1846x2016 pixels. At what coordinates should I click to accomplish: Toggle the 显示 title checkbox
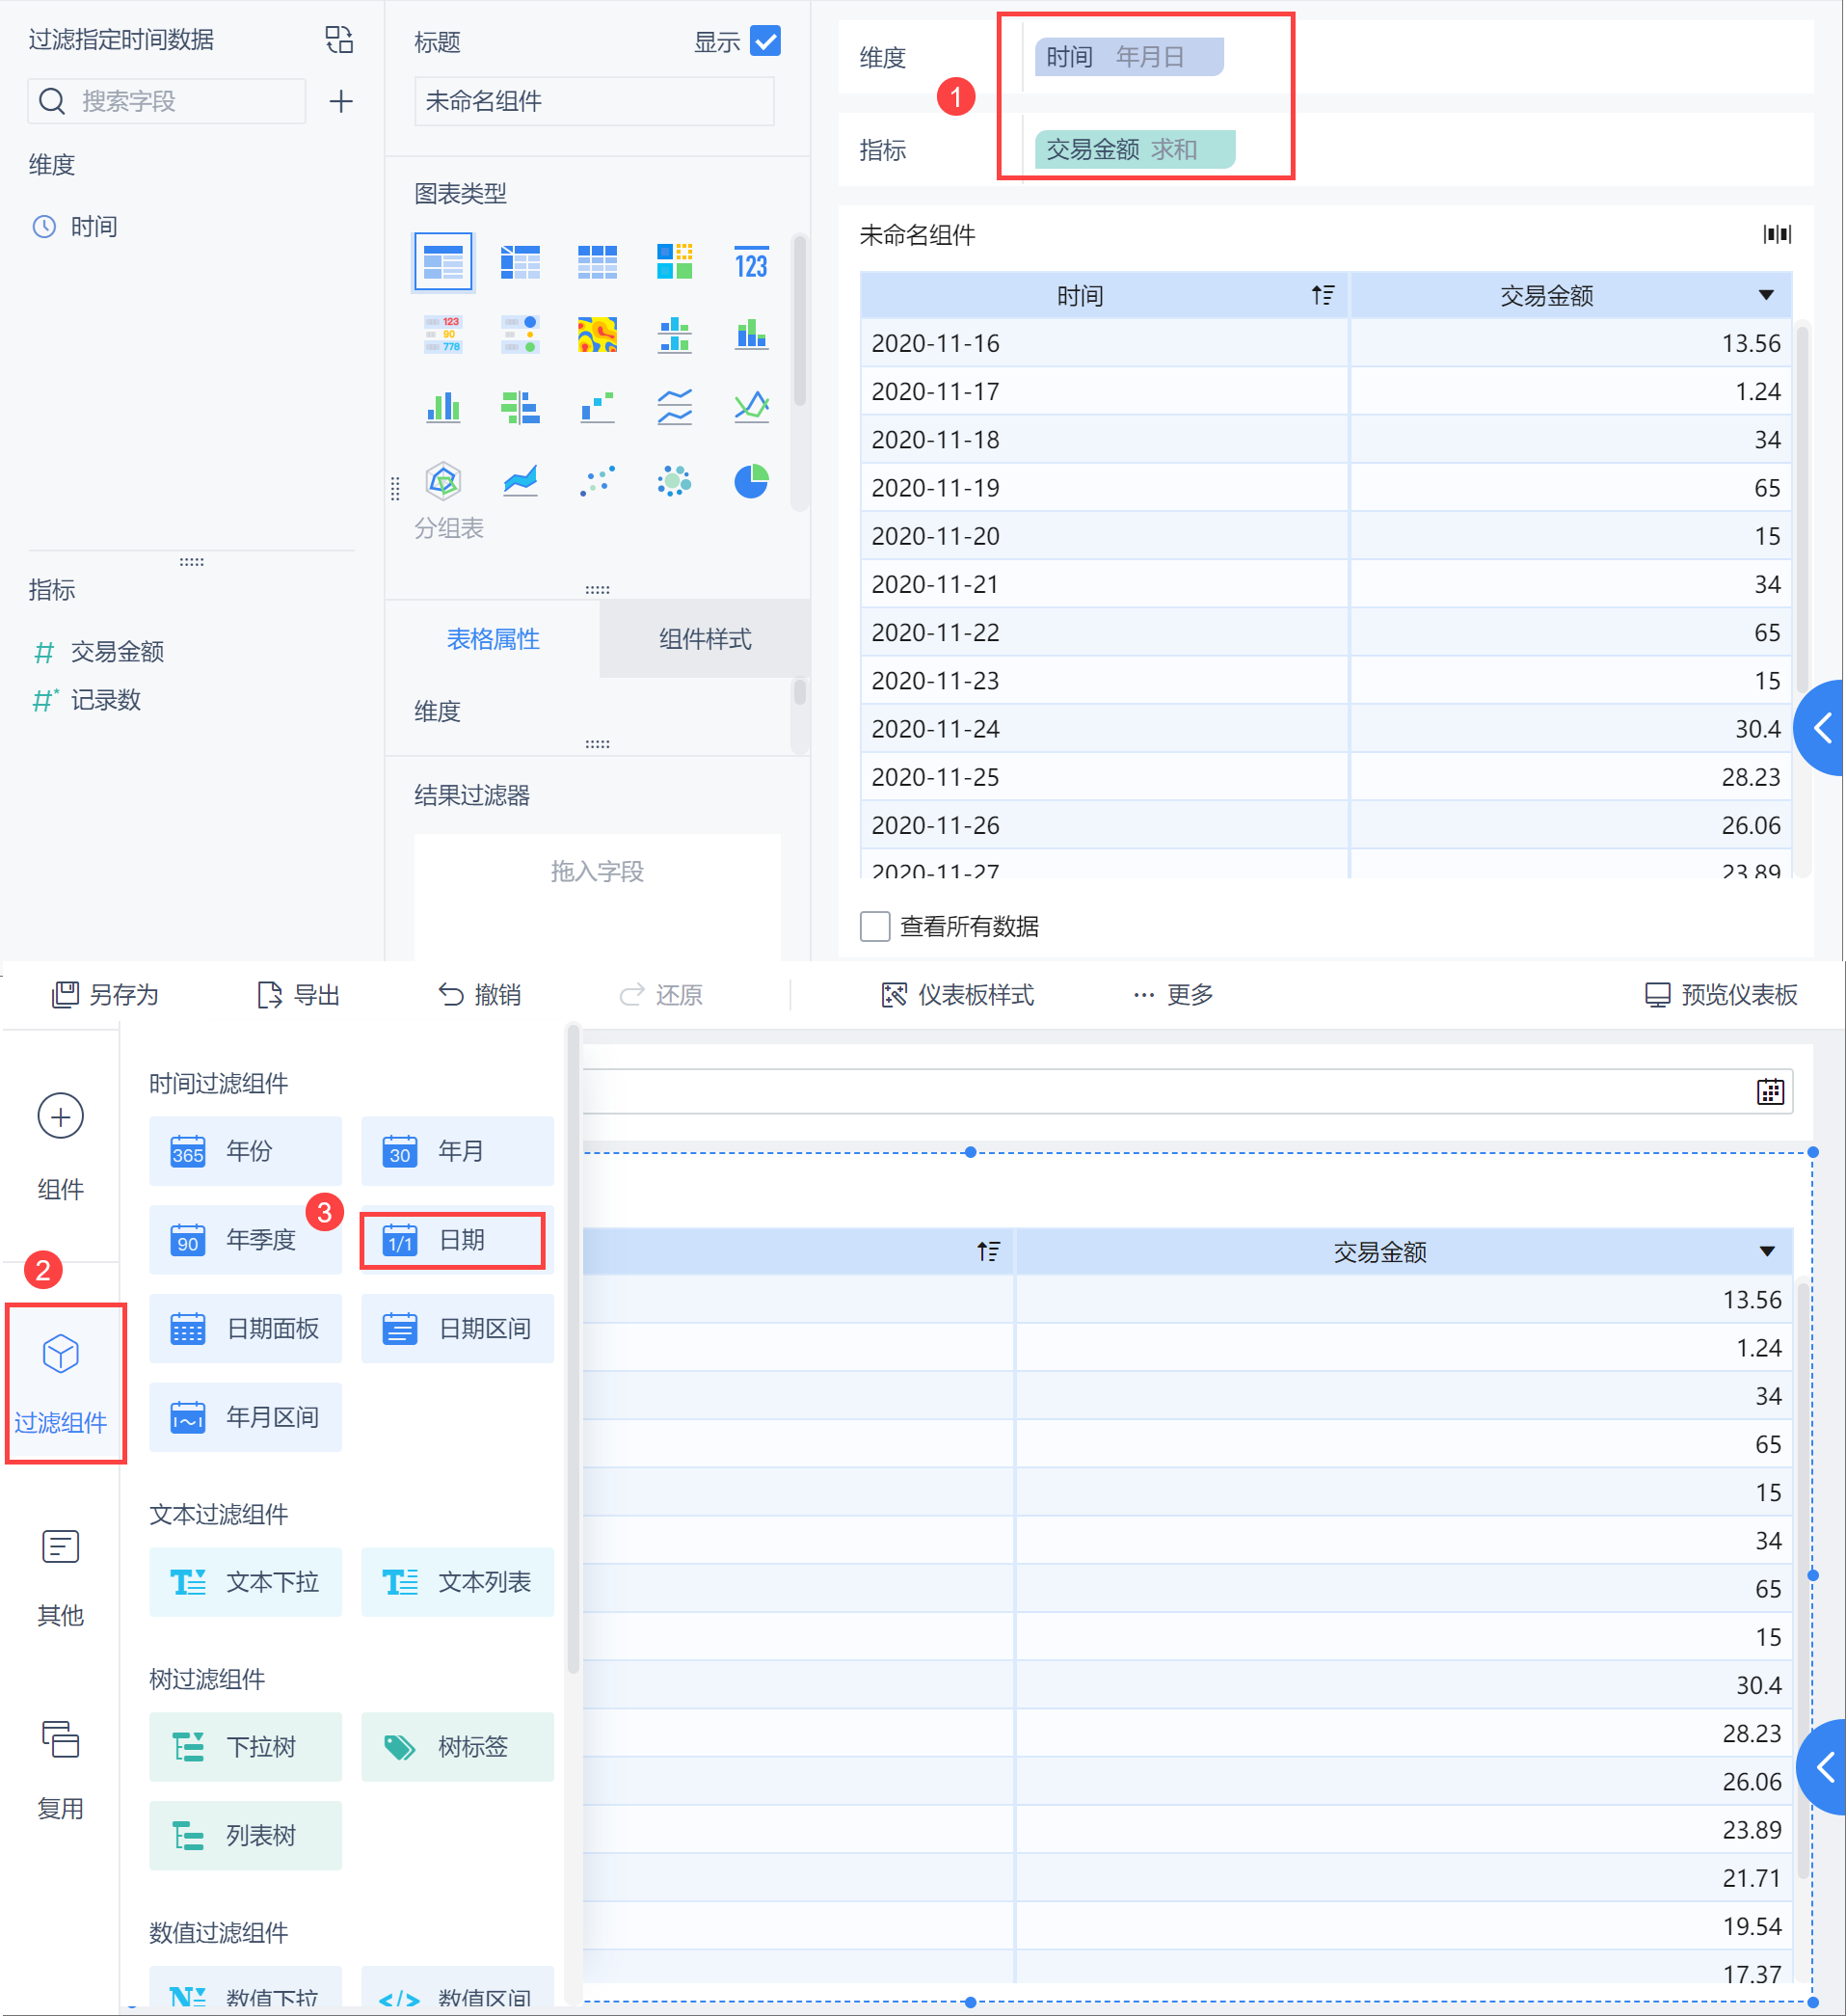(765, 41)
